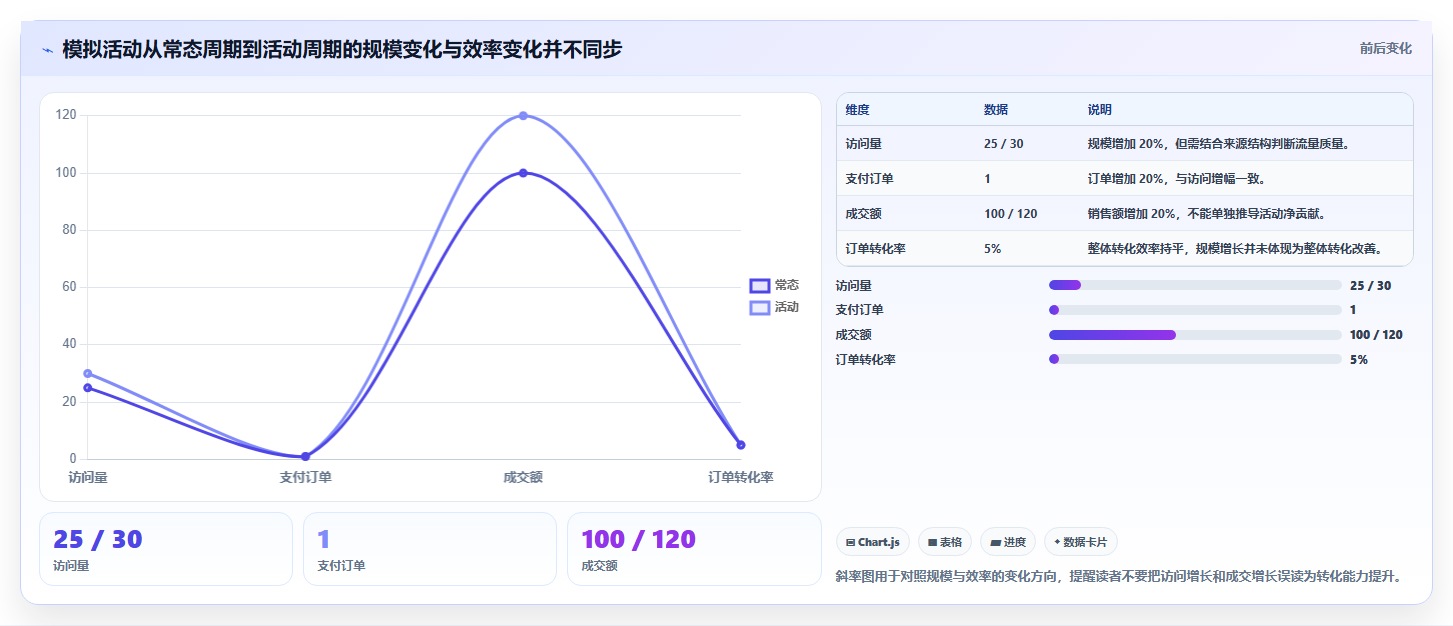Screen dimensions: 1453x626
Task: Click the 活动 line peak point at 120
Action: click(x=523, y=116)
